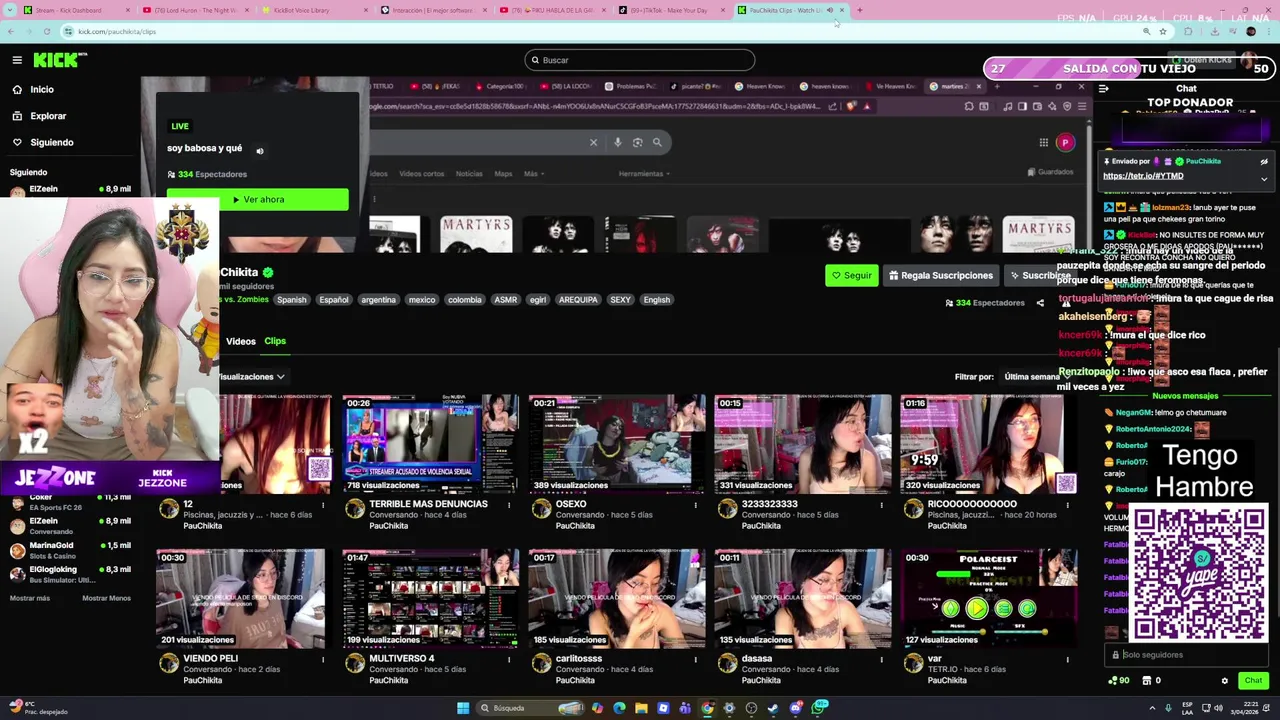
Task: Click the Windows Start button
Action: click(463, 708)
